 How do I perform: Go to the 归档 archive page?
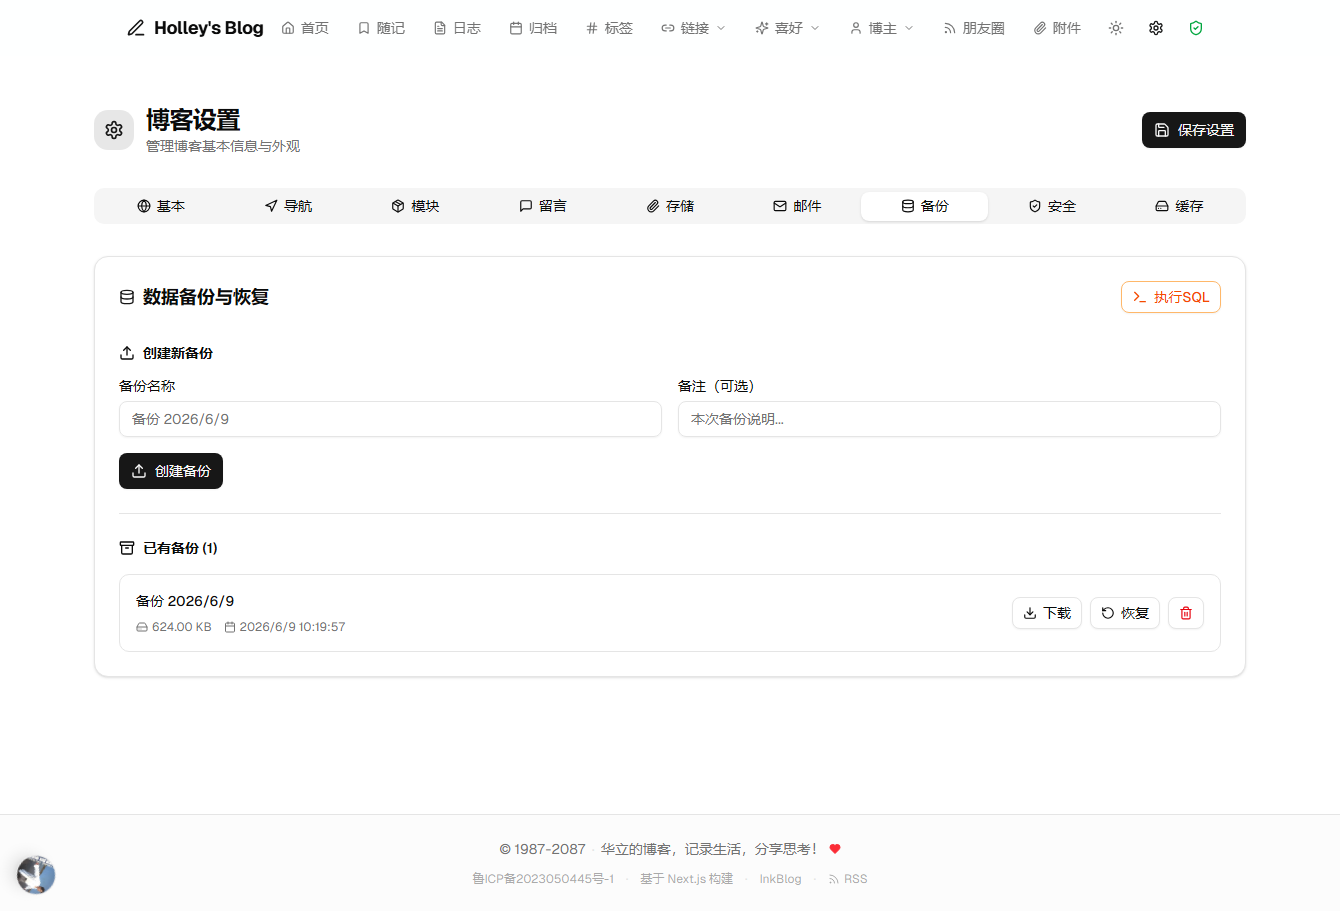pos(533,28)
